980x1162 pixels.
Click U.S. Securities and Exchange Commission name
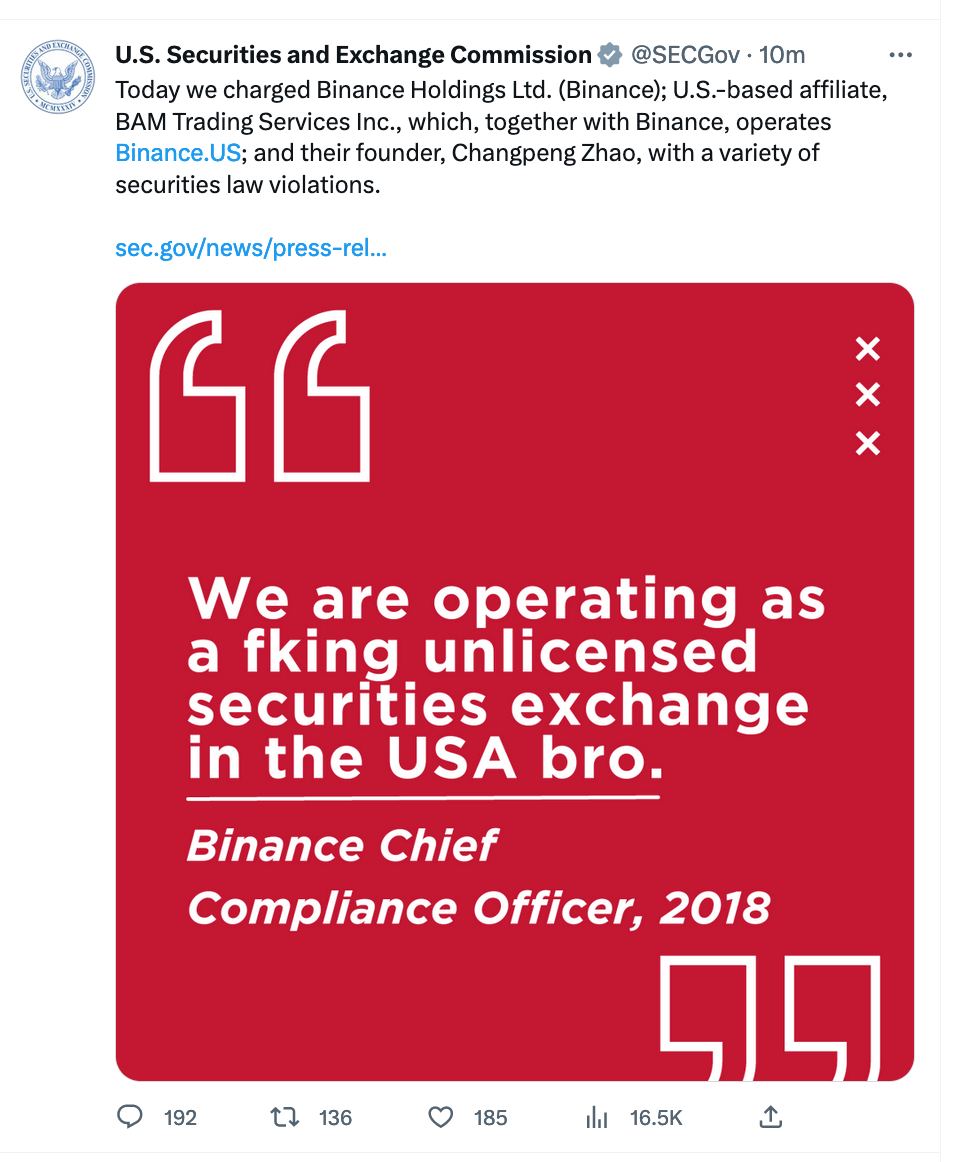[x=353, y=55]
